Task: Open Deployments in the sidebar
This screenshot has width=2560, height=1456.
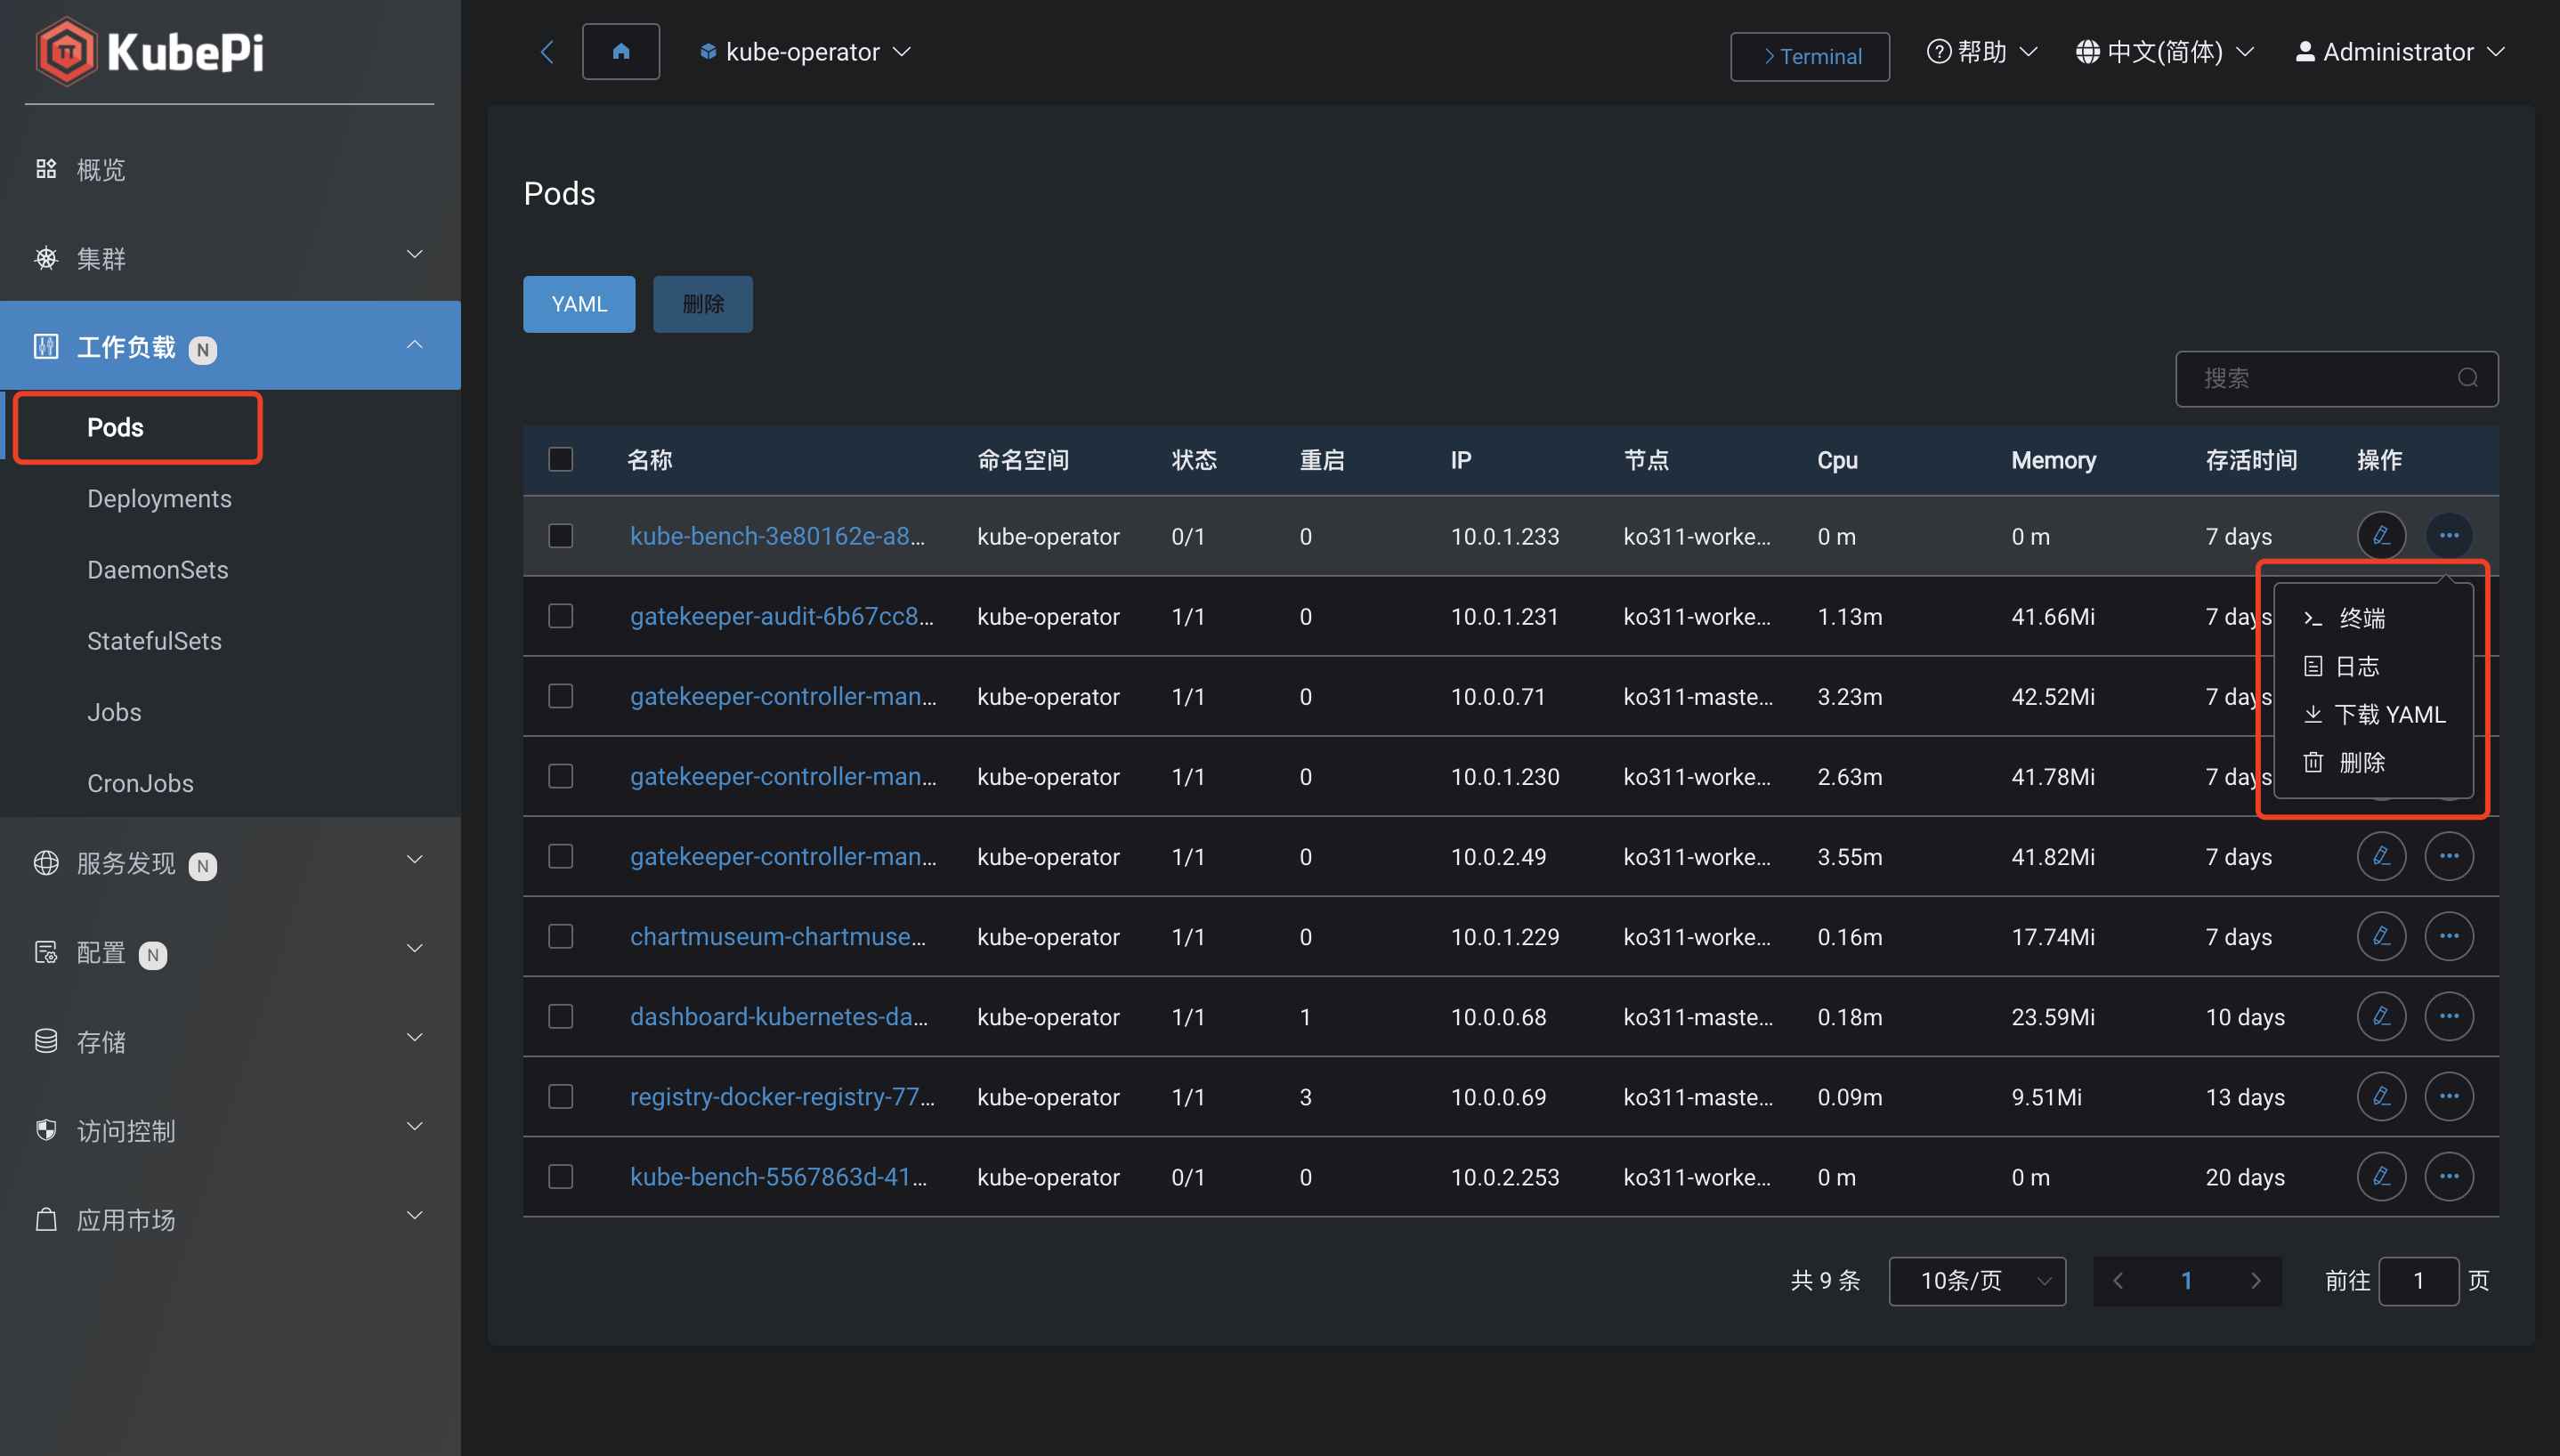Action: point(159,498)
